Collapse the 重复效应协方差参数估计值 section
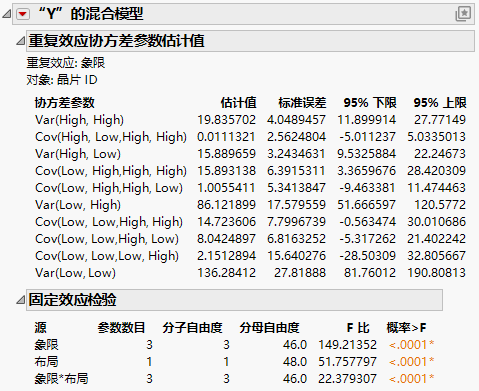The width and height of the screenshot is (479, 391). tap(21, 41)
